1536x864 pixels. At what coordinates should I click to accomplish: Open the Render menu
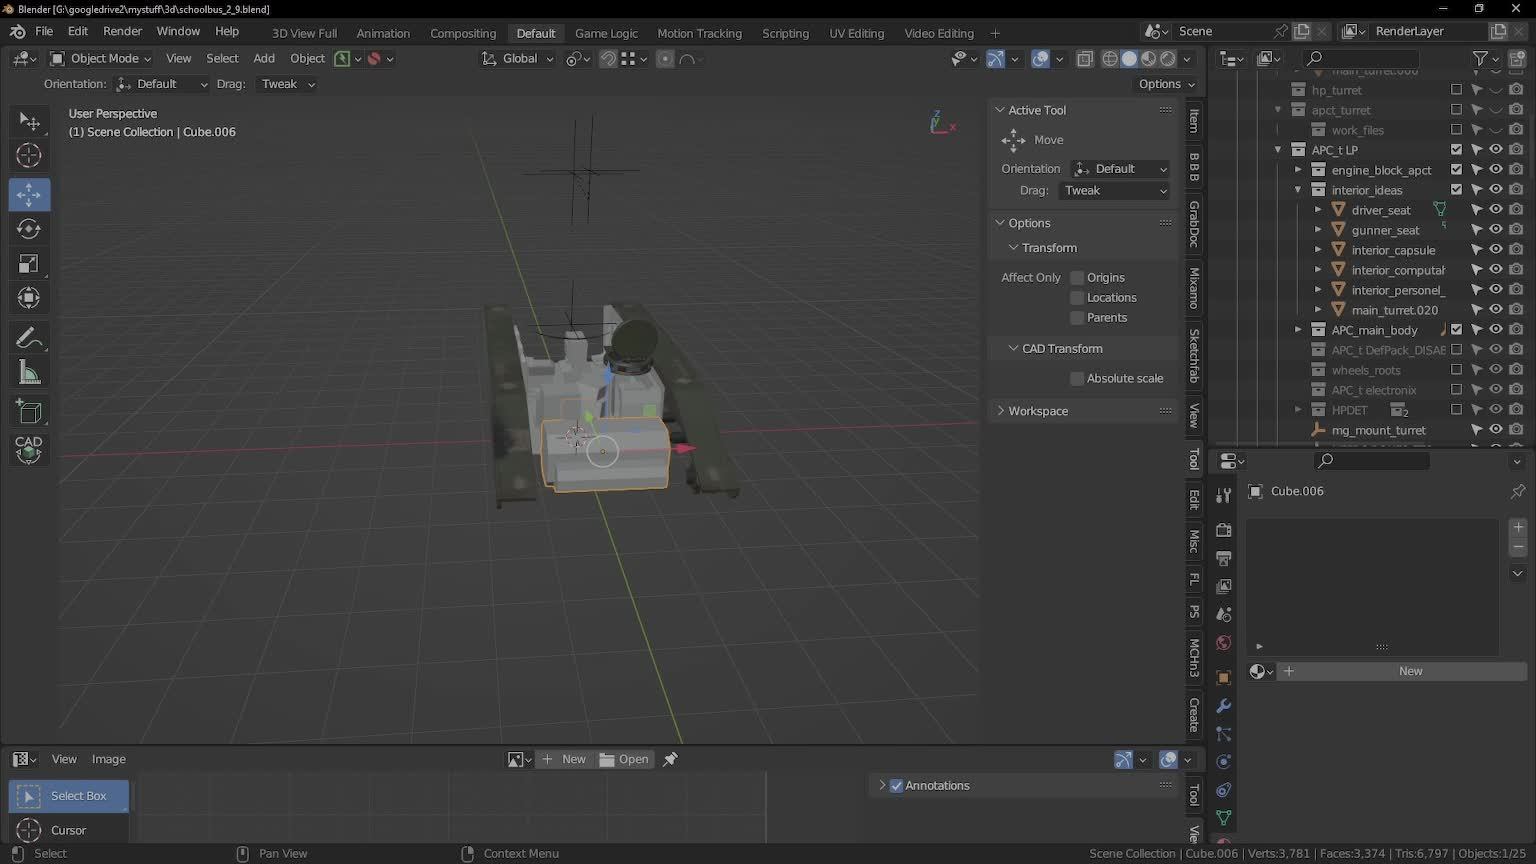[122, 32]
